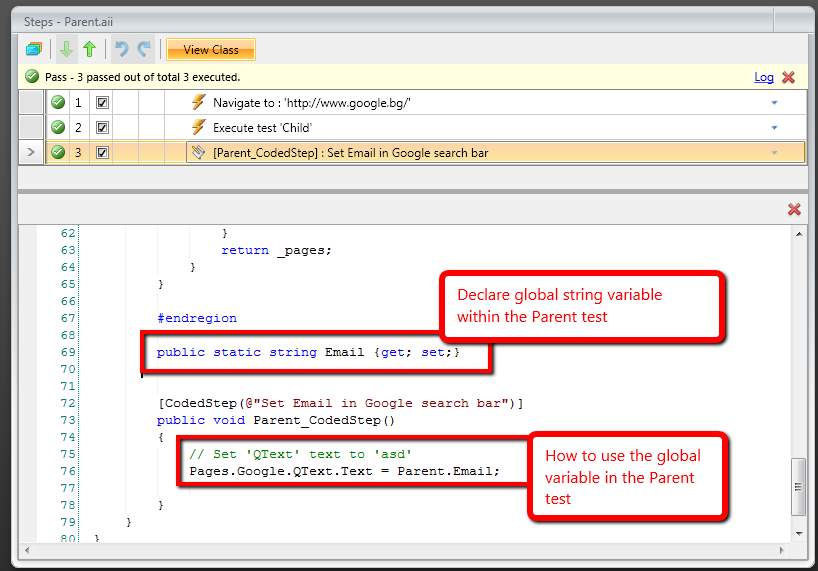Click lightning icon of Navigate to step
The height and width of the screenshot is (571, 818).
198,102
